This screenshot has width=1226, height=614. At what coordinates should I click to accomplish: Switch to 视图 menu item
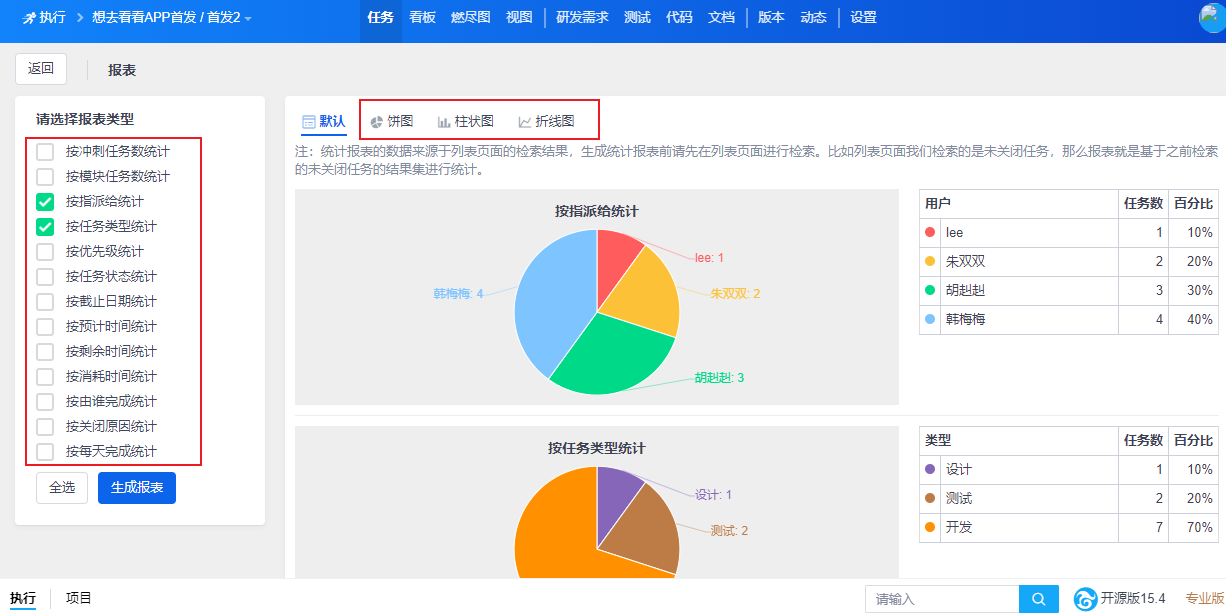tap(519, 18)
